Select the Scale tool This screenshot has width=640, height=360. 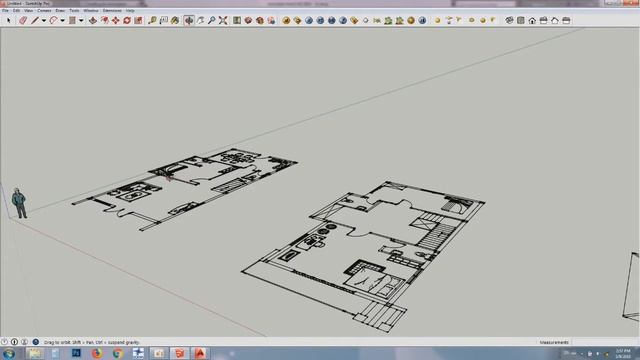tap(138, 20)
